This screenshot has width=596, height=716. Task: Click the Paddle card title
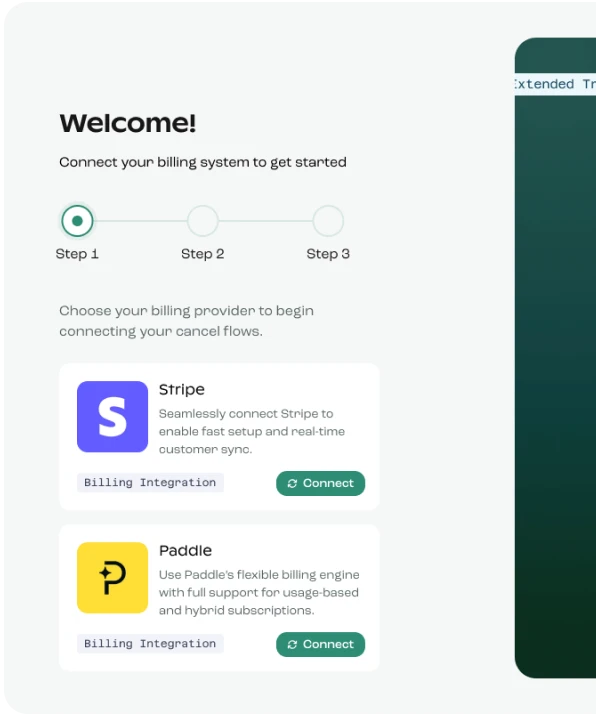point(185,551)
